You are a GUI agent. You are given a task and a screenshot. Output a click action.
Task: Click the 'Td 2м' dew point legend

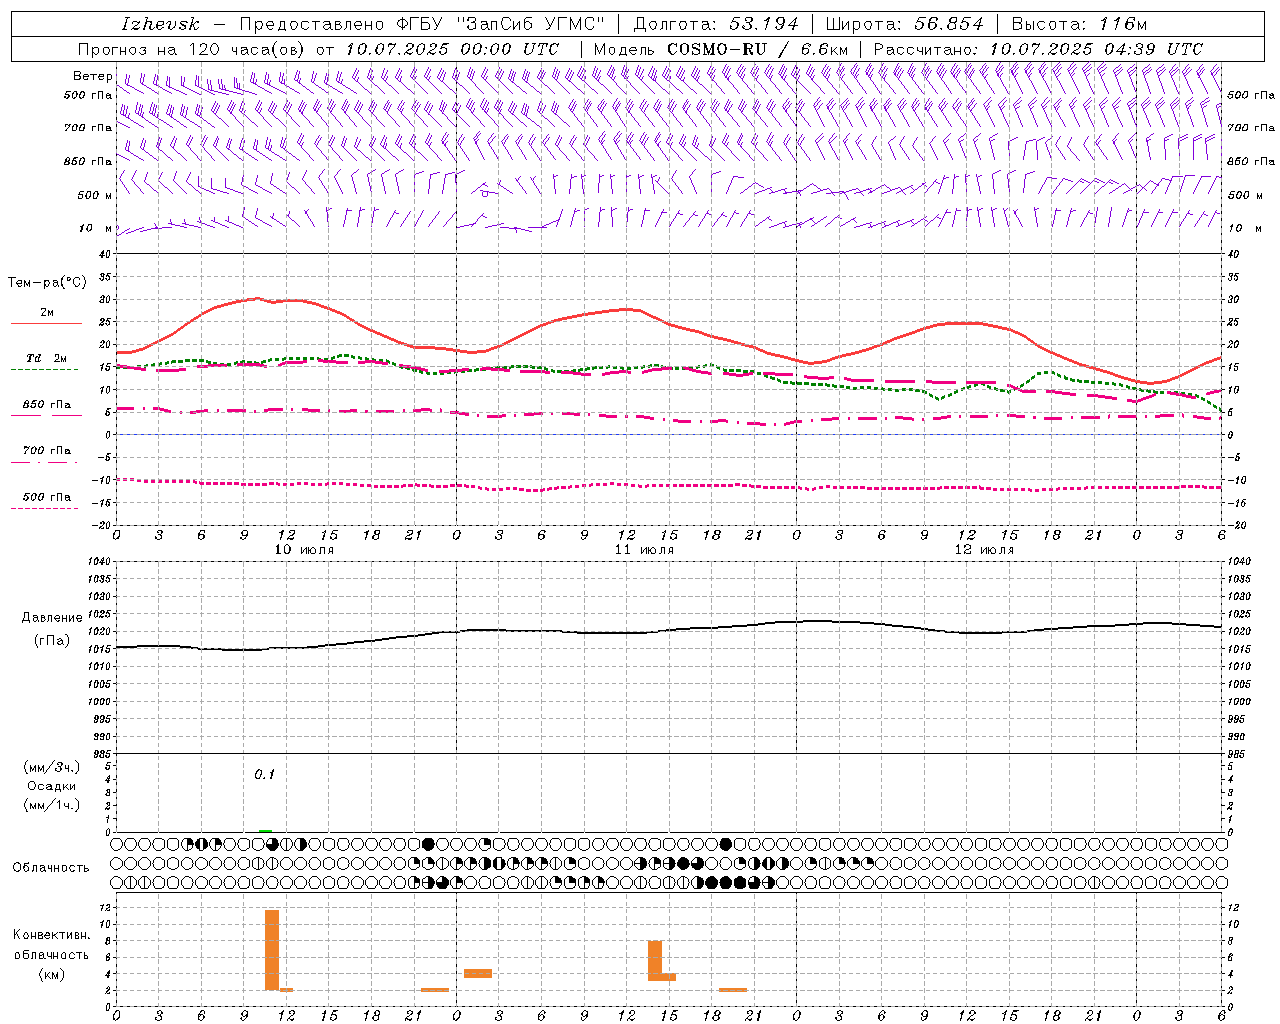(46, 358)
